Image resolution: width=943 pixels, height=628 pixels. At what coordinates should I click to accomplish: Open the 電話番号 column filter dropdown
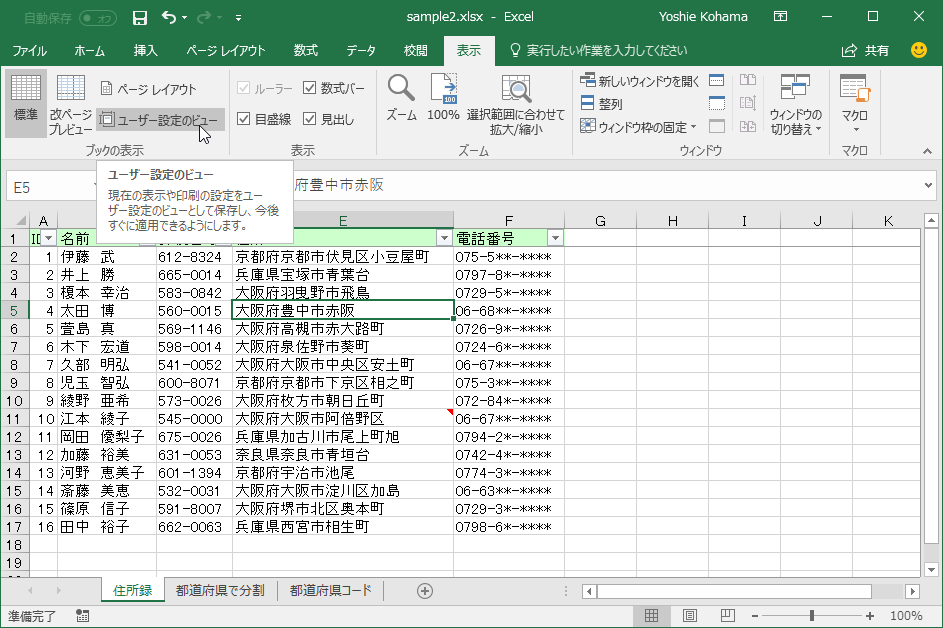(x=555, y=238)
